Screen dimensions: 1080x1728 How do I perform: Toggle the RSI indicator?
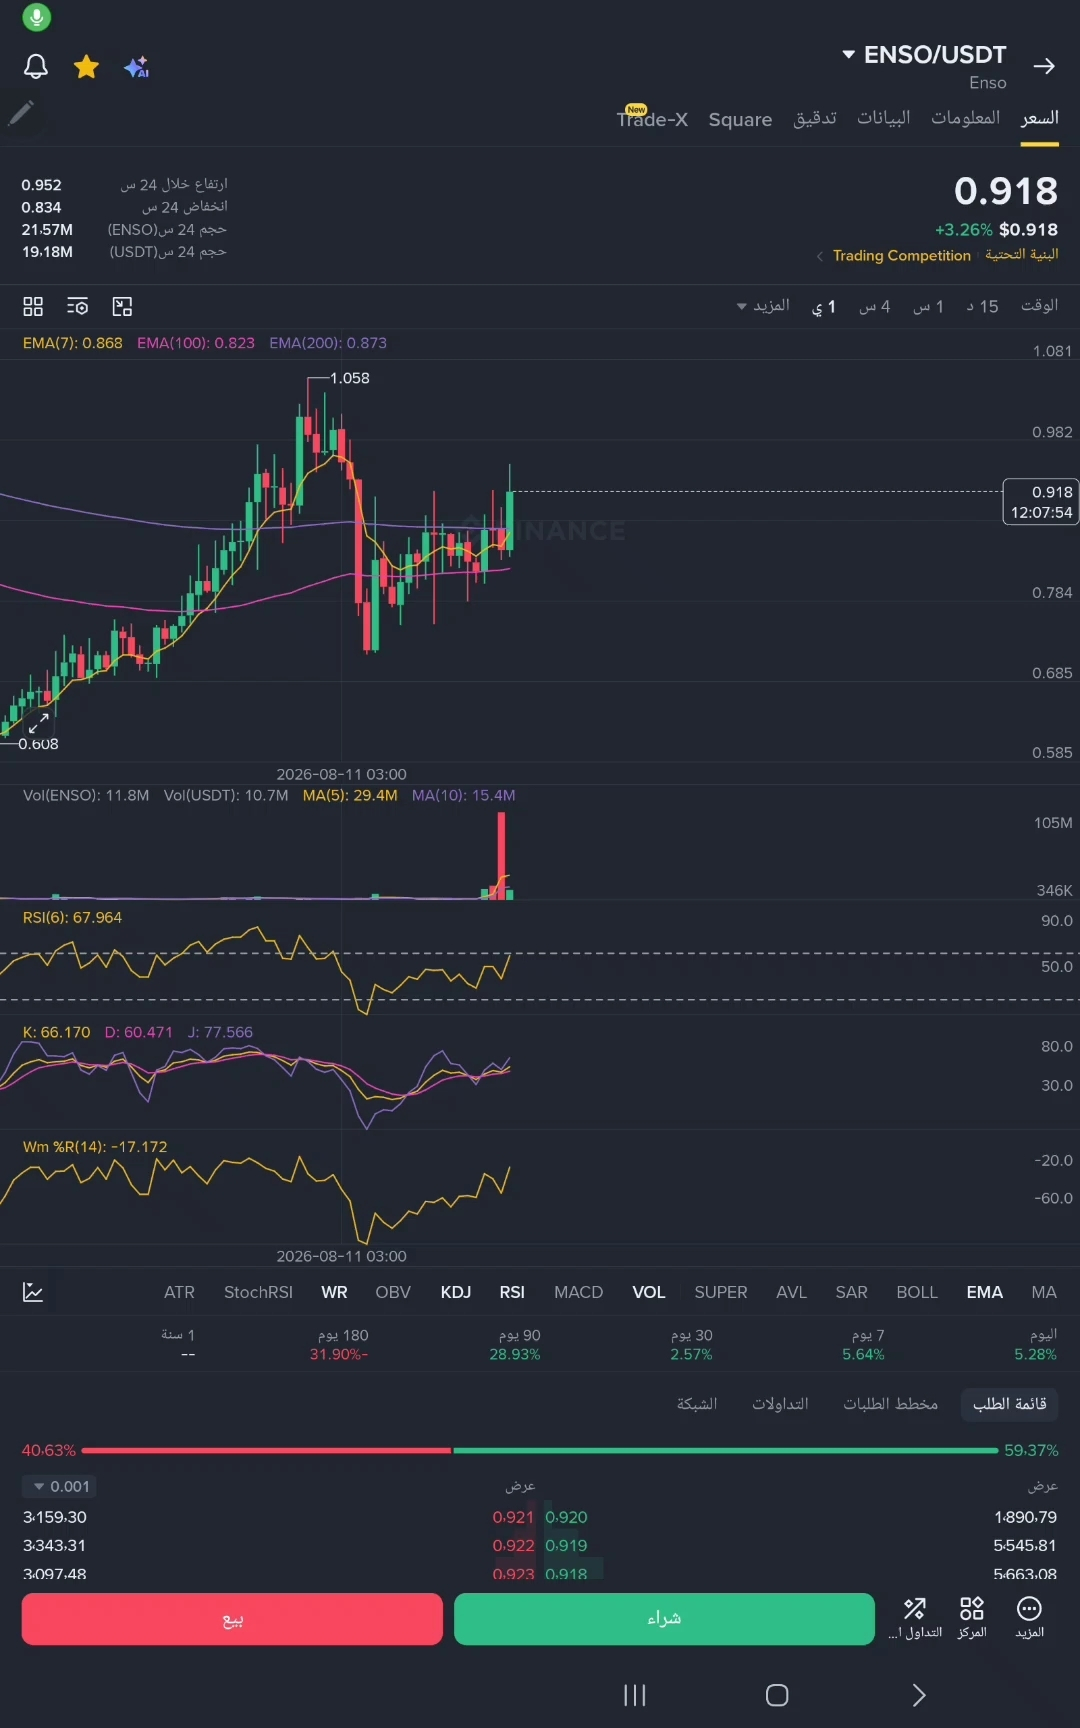tap(512, 1292)
